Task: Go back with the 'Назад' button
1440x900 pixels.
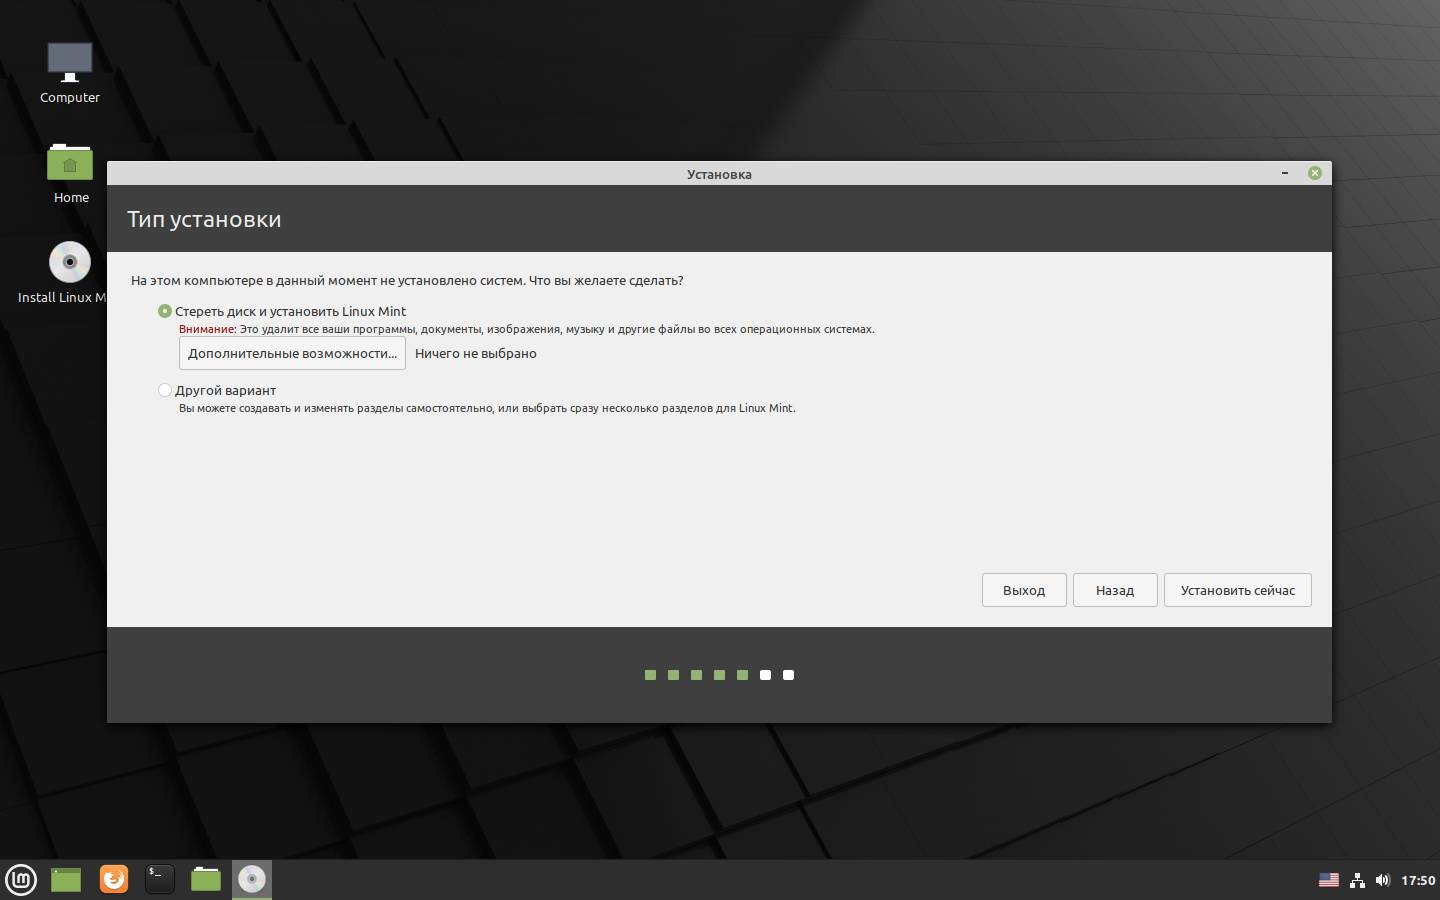Action: point(1115,591)
